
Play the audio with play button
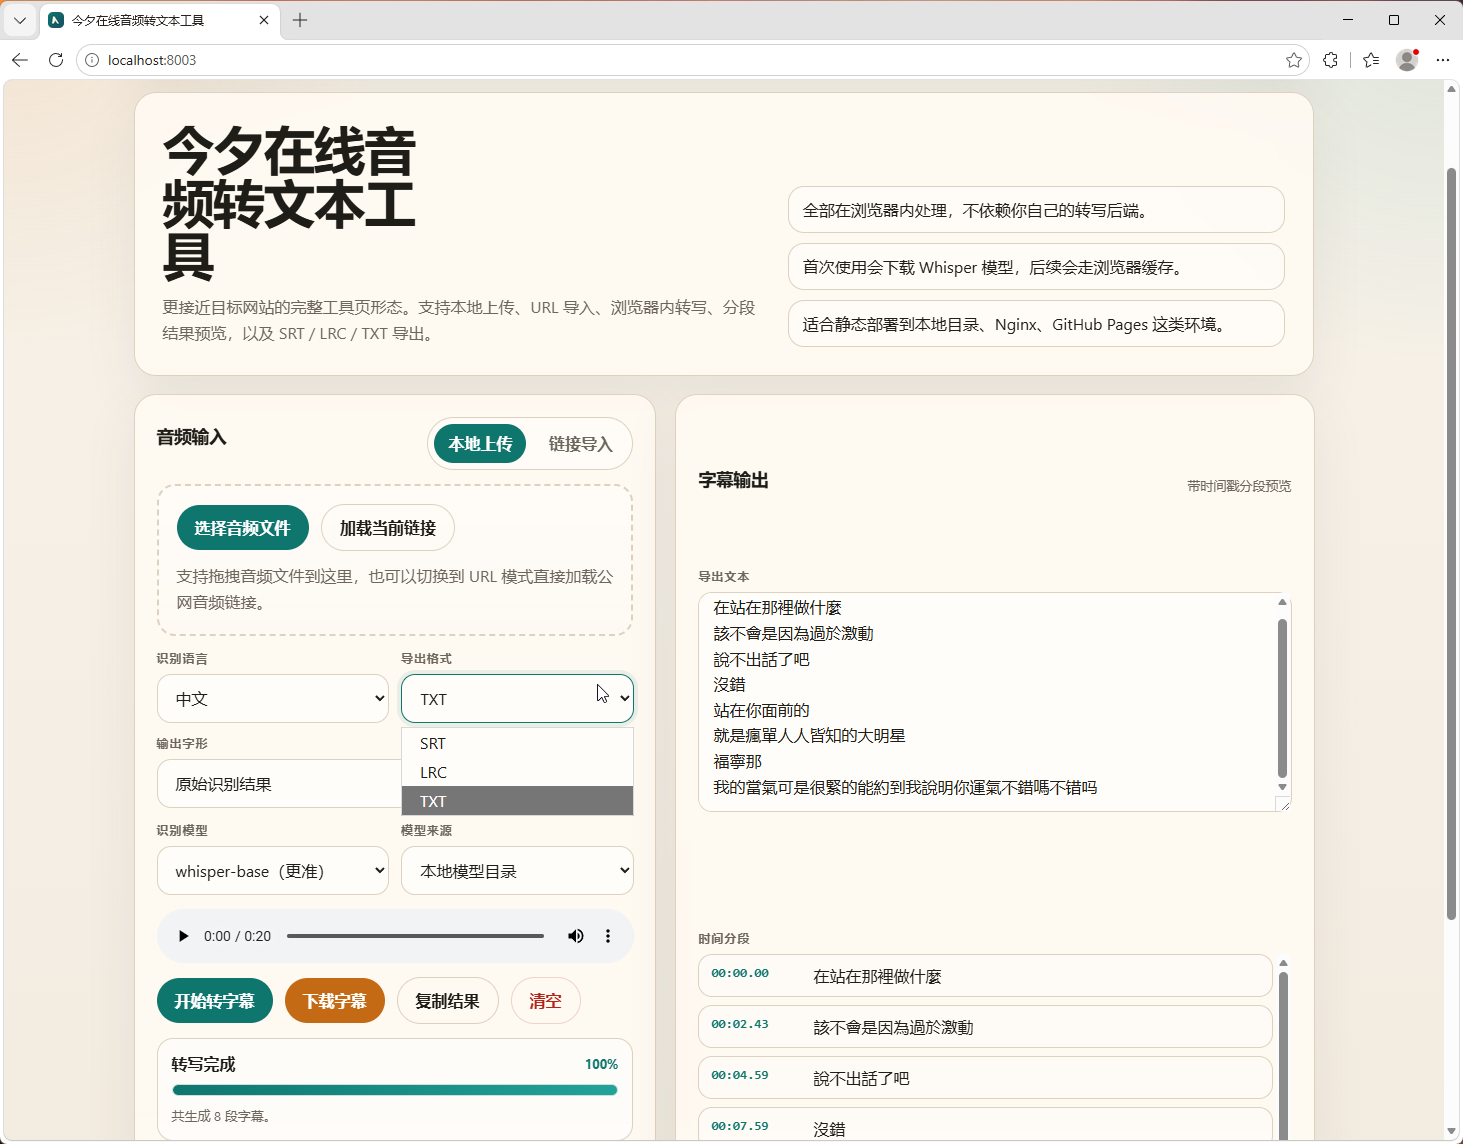pos(183,936)
